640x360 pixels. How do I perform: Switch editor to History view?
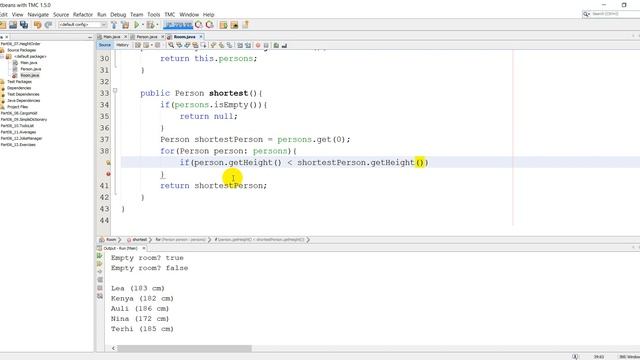coord(122,45)
